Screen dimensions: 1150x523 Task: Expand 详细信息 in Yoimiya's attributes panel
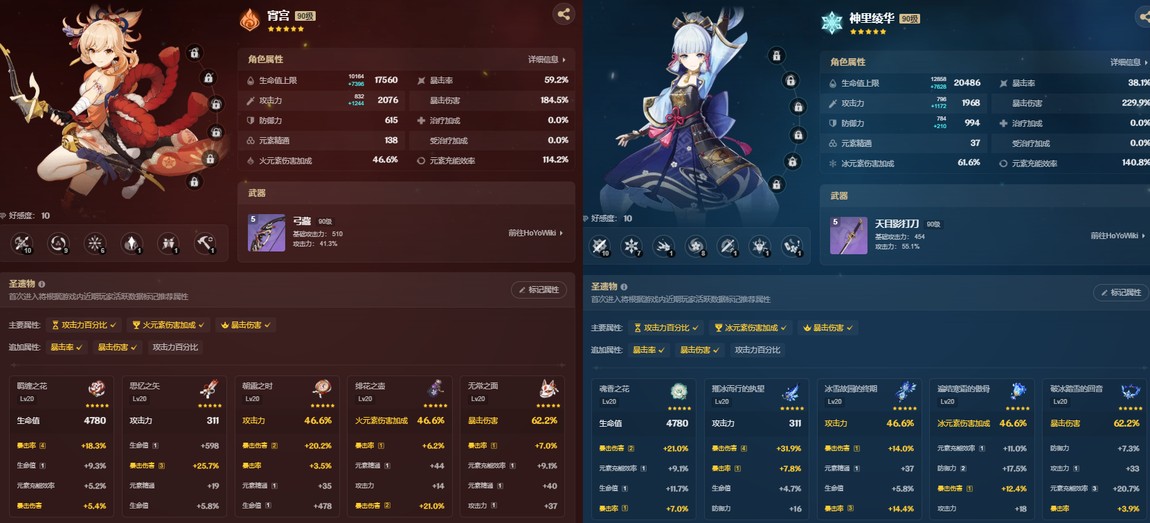(547, 59)
